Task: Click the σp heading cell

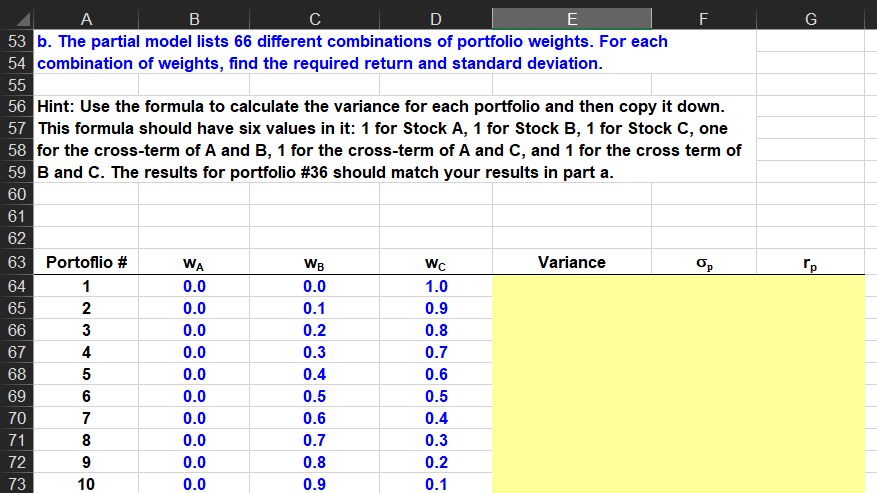Action: [x=704, y=262]
